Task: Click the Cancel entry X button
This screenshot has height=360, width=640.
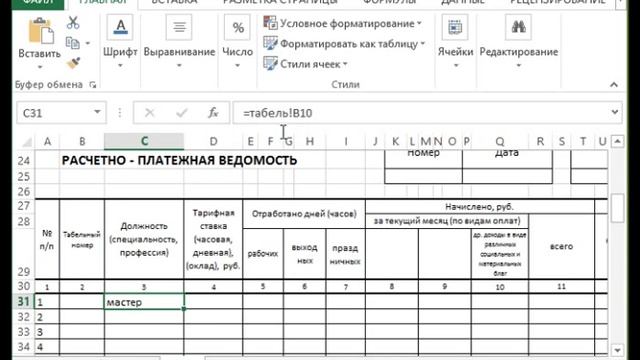Action: click(150, 113)
